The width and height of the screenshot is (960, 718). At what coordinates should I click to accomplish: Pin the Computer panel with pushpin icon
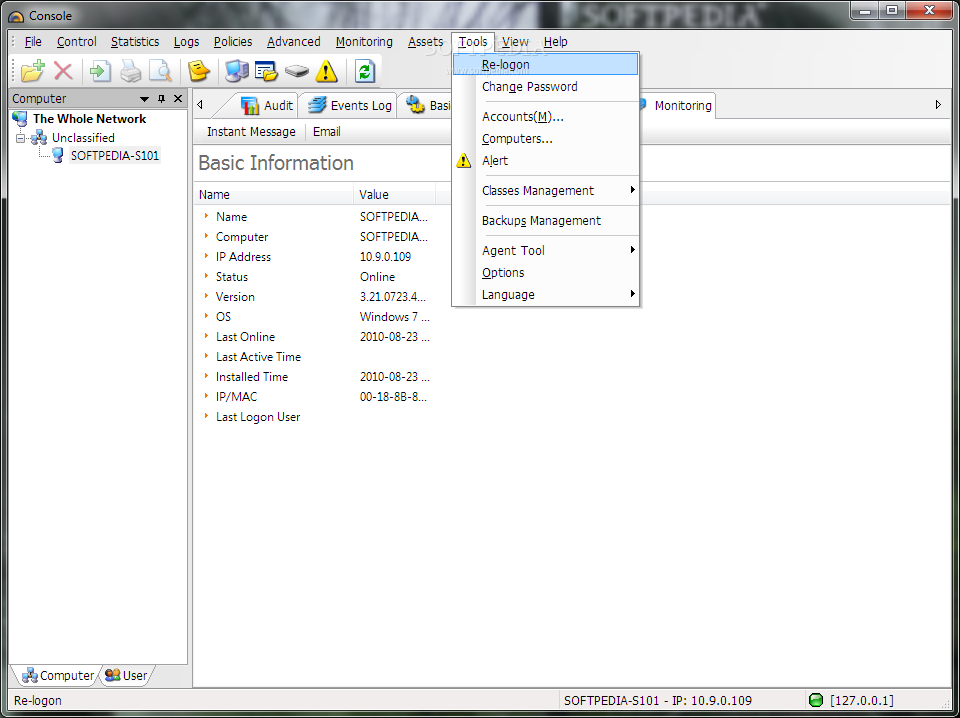162,99
